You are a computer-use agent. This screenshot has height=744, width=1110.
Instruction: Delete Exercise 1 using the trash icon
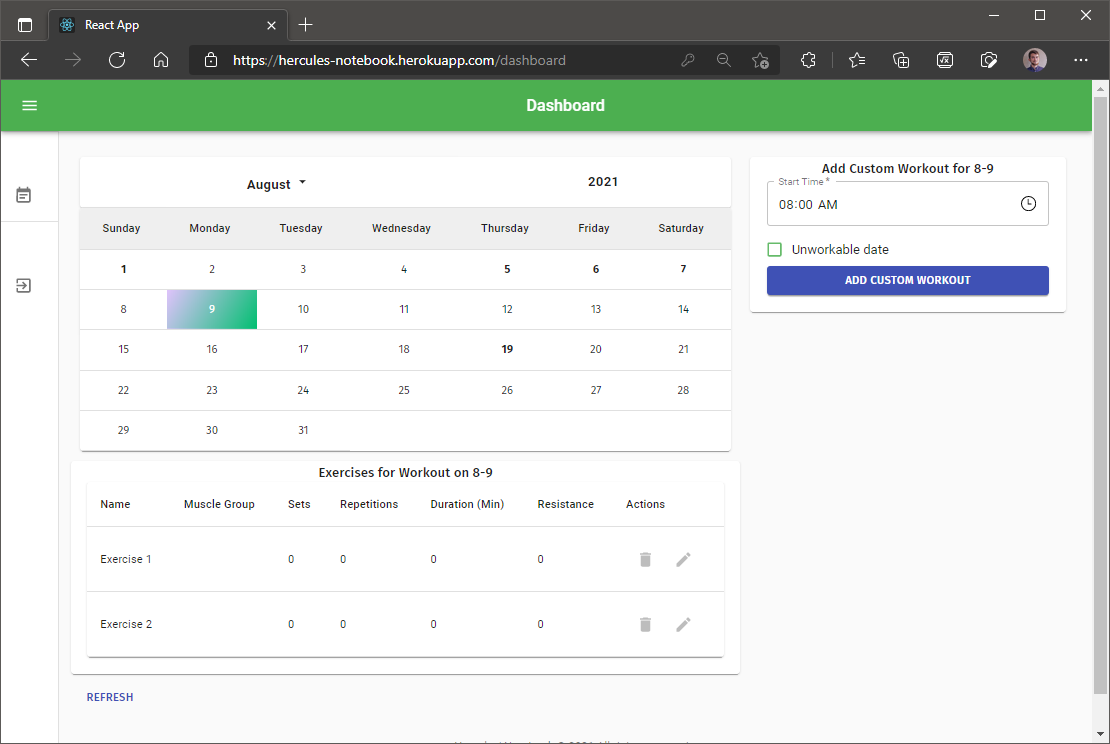645,559
